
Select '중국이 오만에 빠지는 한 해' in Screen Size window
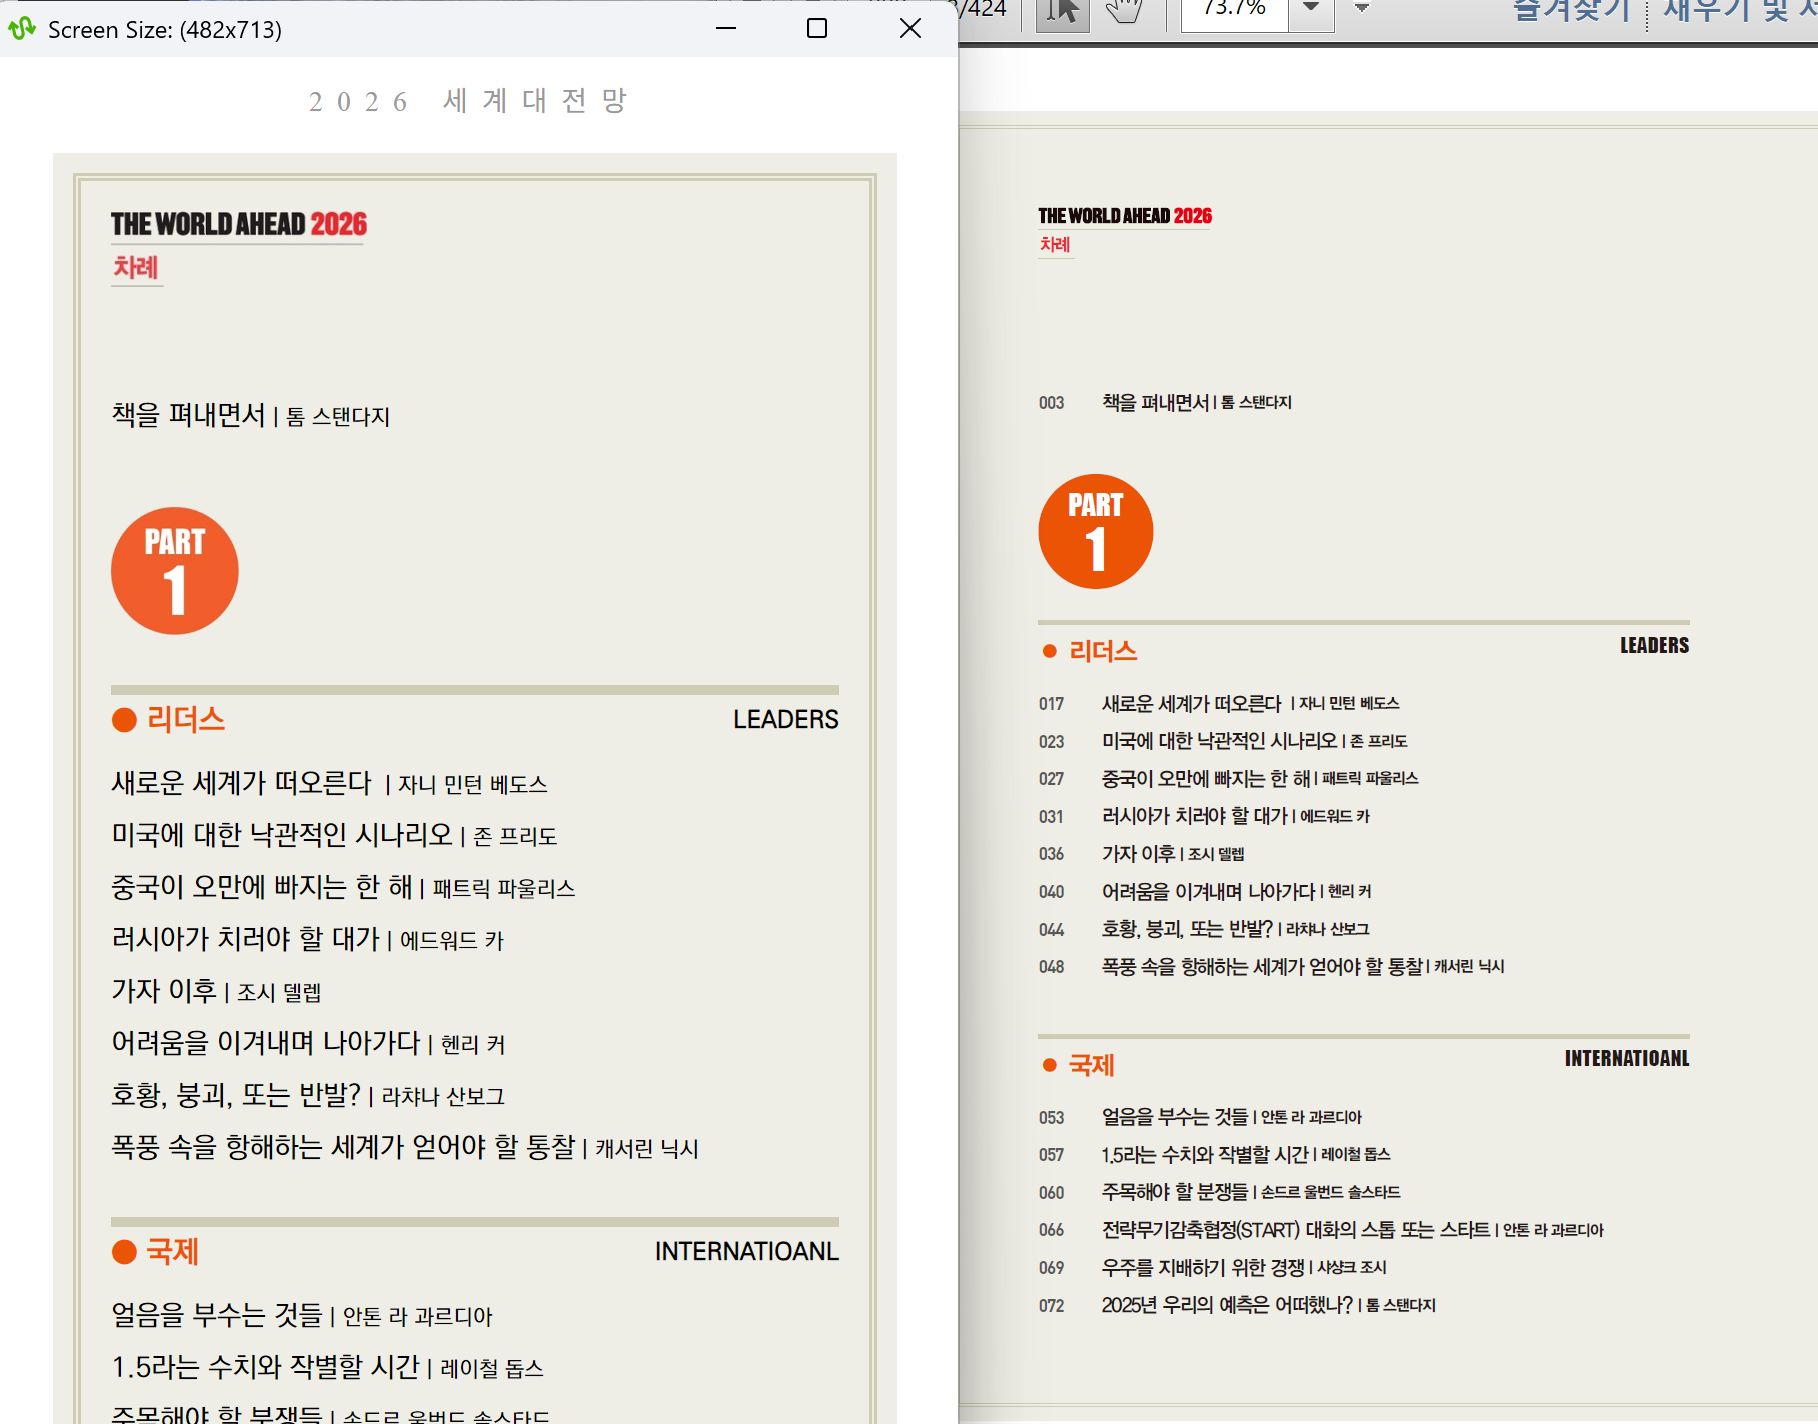pyautogui.click(x=262, y=887)
